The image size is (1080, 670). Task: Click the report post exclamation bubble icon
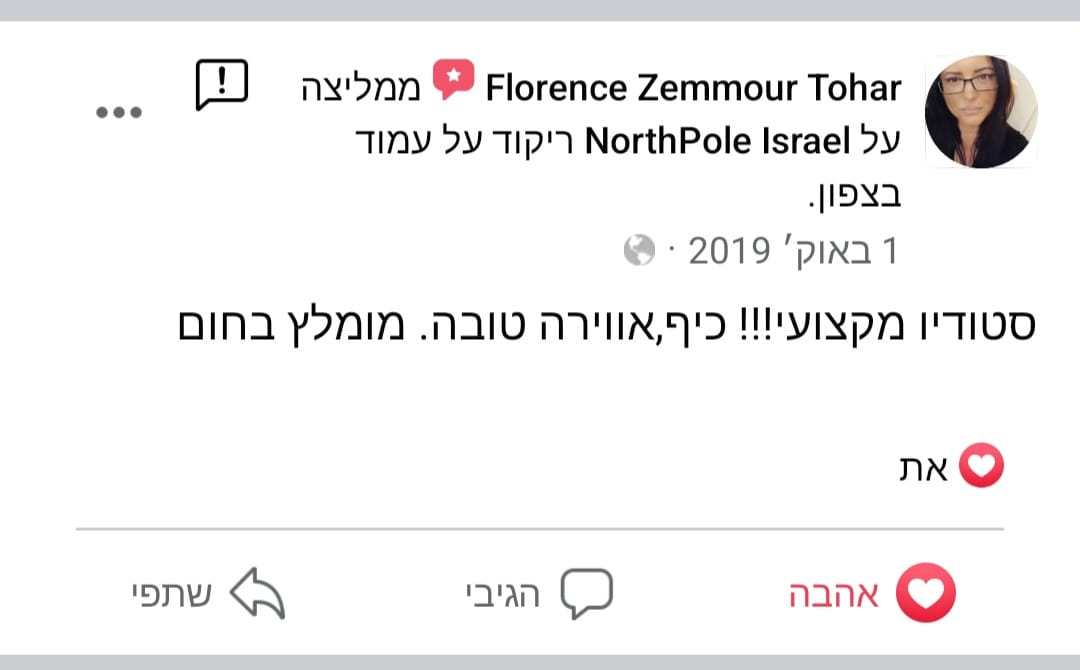click(x=220, y=86)
